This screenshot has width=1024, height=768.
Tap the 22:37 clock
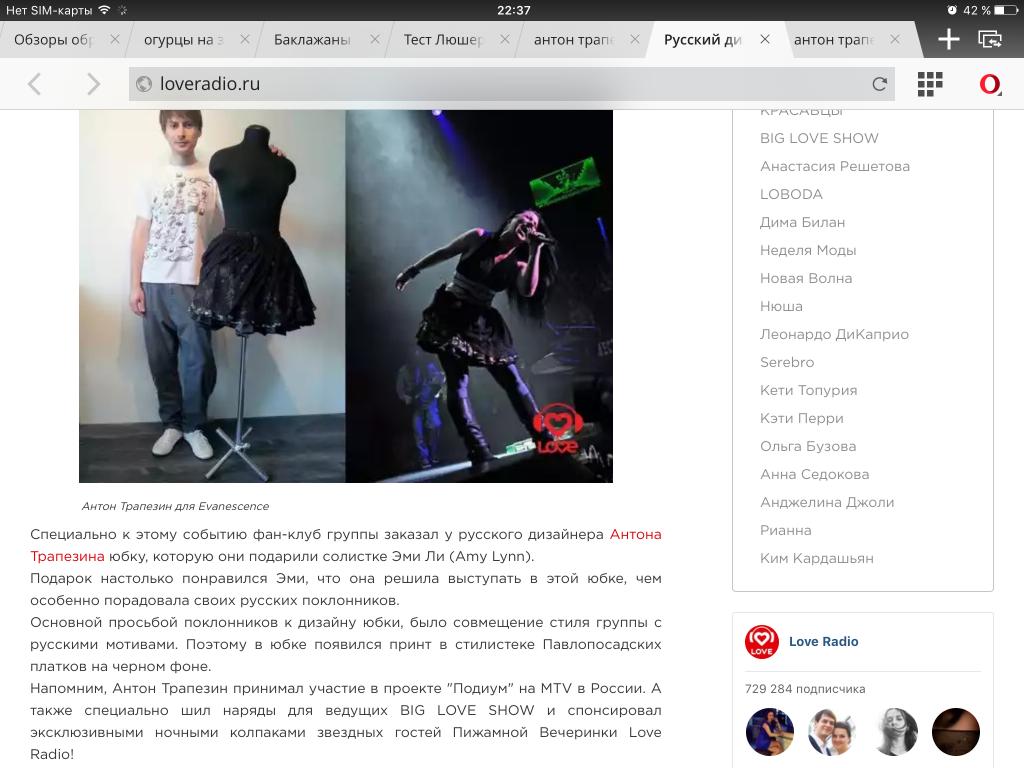513,10
